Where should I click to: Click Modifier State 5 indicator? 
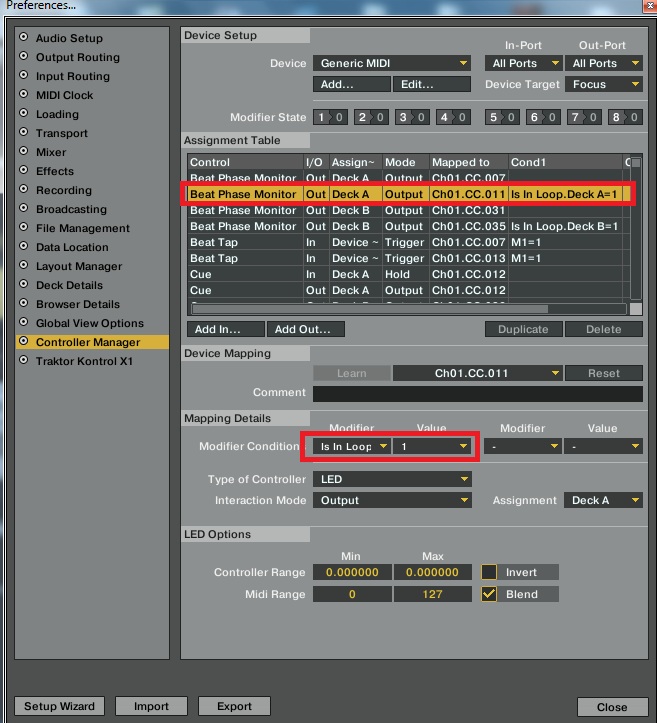(502, 117)
